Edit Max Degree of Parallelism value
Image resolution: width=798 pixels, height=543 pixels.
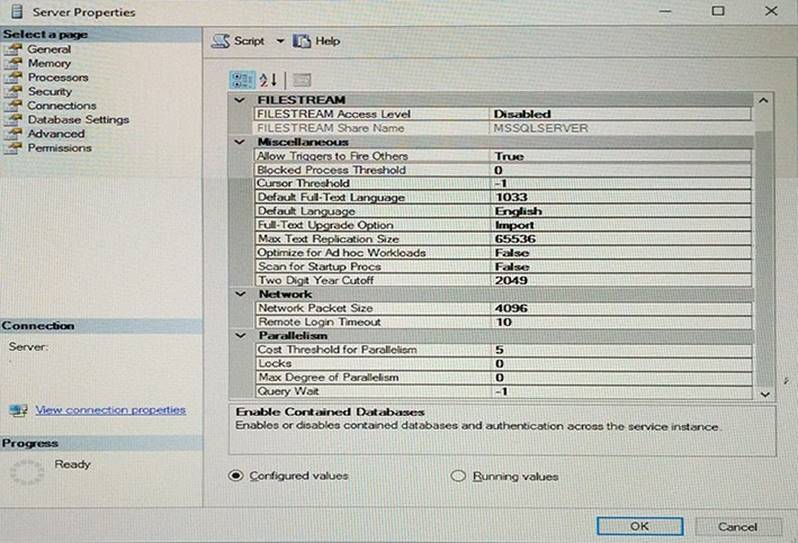pyautogui.click(x=620, y=377)
